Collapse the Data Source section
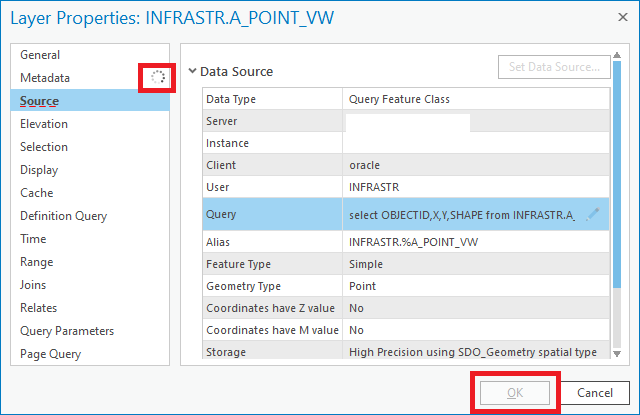This screenshot has width=640, height=415. tap(192, 71)
